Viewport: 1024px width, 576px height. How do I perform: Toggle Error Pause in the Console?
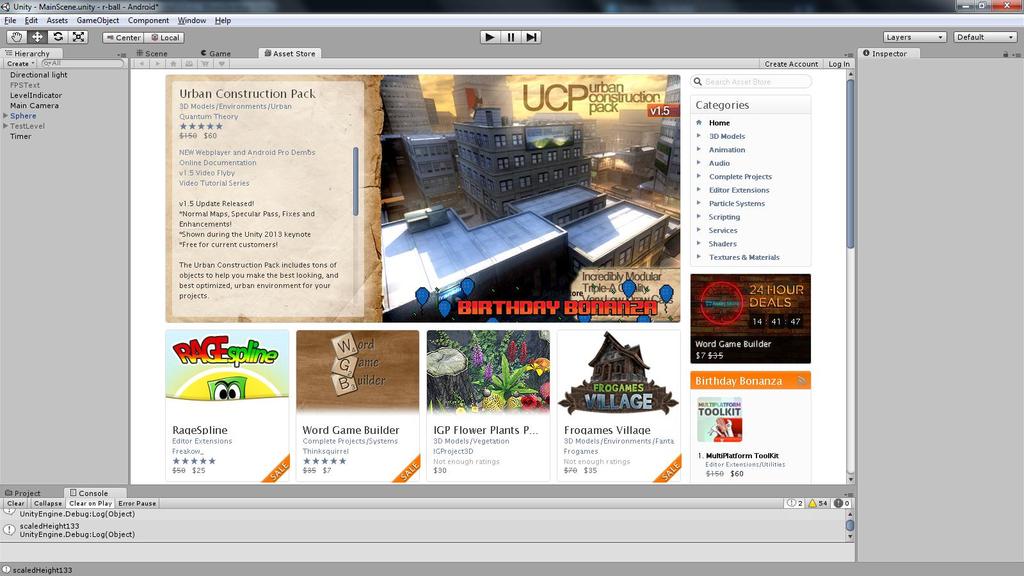coord(137,504)
